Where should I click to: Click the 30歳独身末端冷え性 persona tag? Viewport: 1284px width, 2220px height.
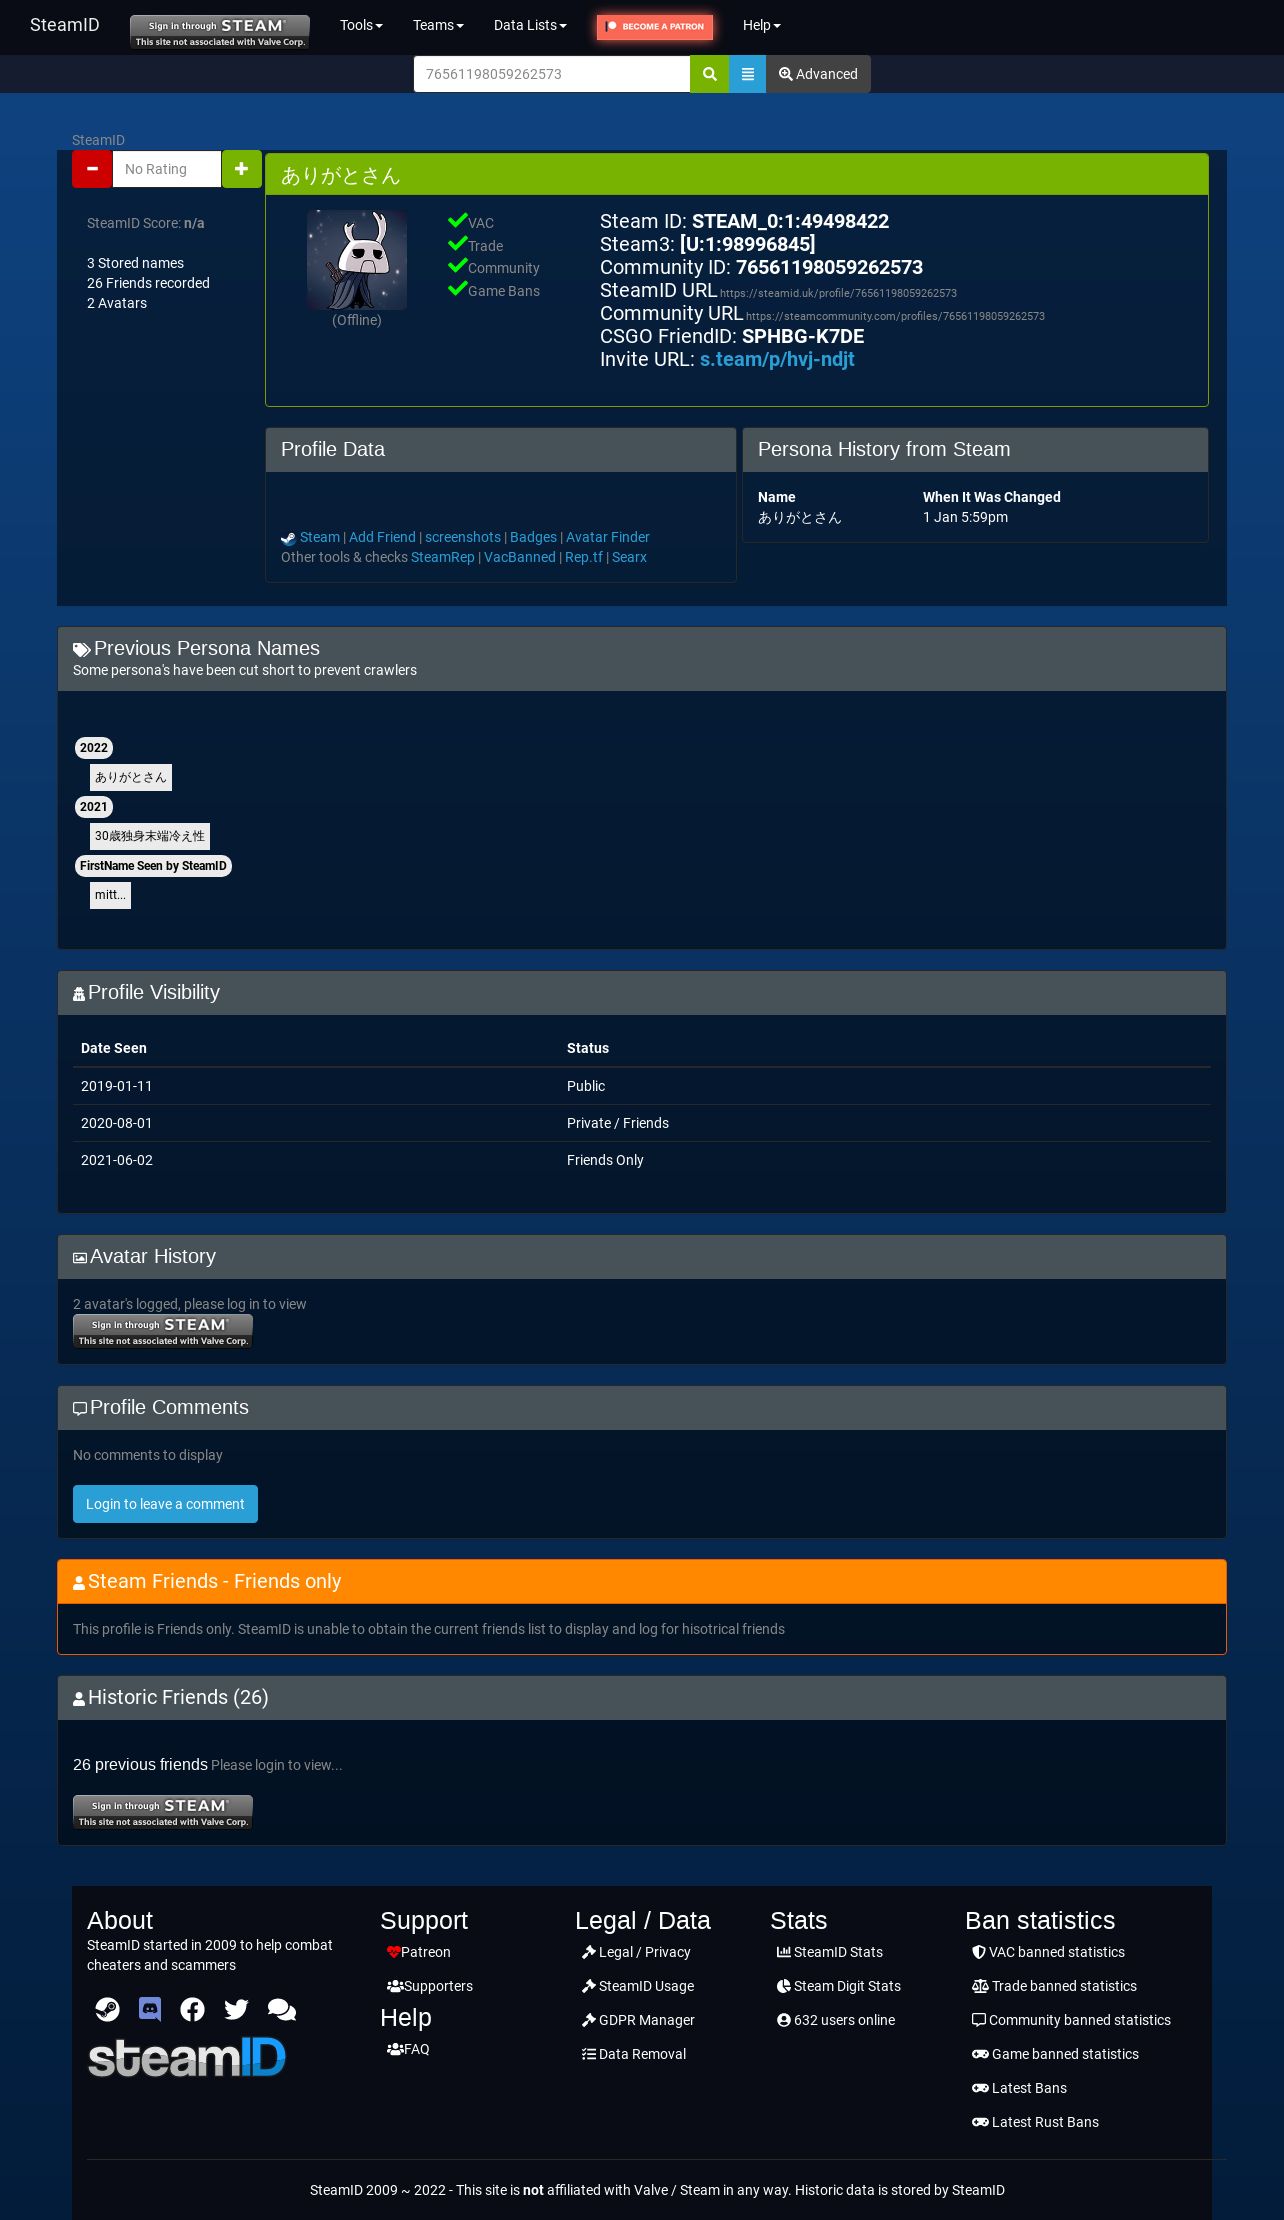click(150, 836)
